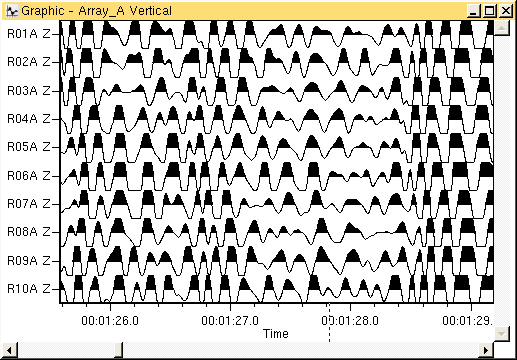The width and height of the screenshot is (517, 360).
Task: Click the horizontal scrollbar left arrow
Action: (x=9, y=350)
